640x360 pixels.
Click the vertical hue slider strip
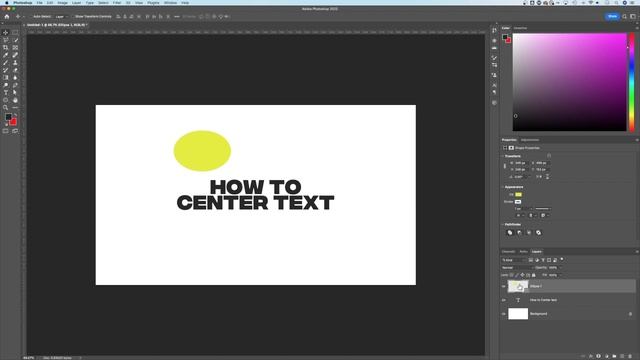(632, 82)
